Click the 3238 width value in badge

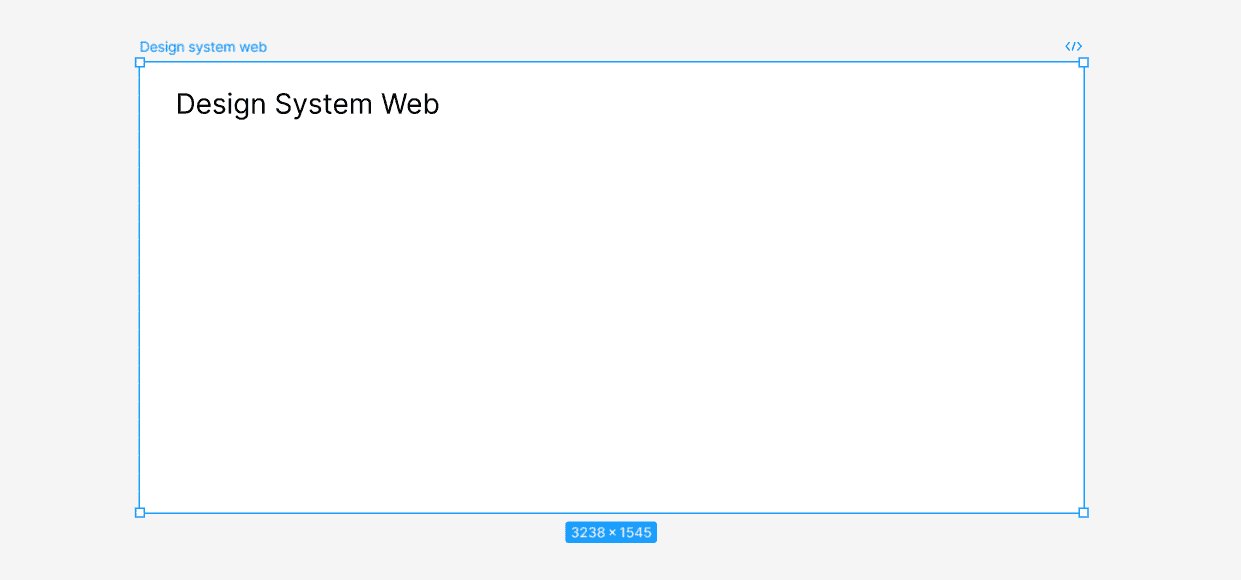(x=588, y=532)
